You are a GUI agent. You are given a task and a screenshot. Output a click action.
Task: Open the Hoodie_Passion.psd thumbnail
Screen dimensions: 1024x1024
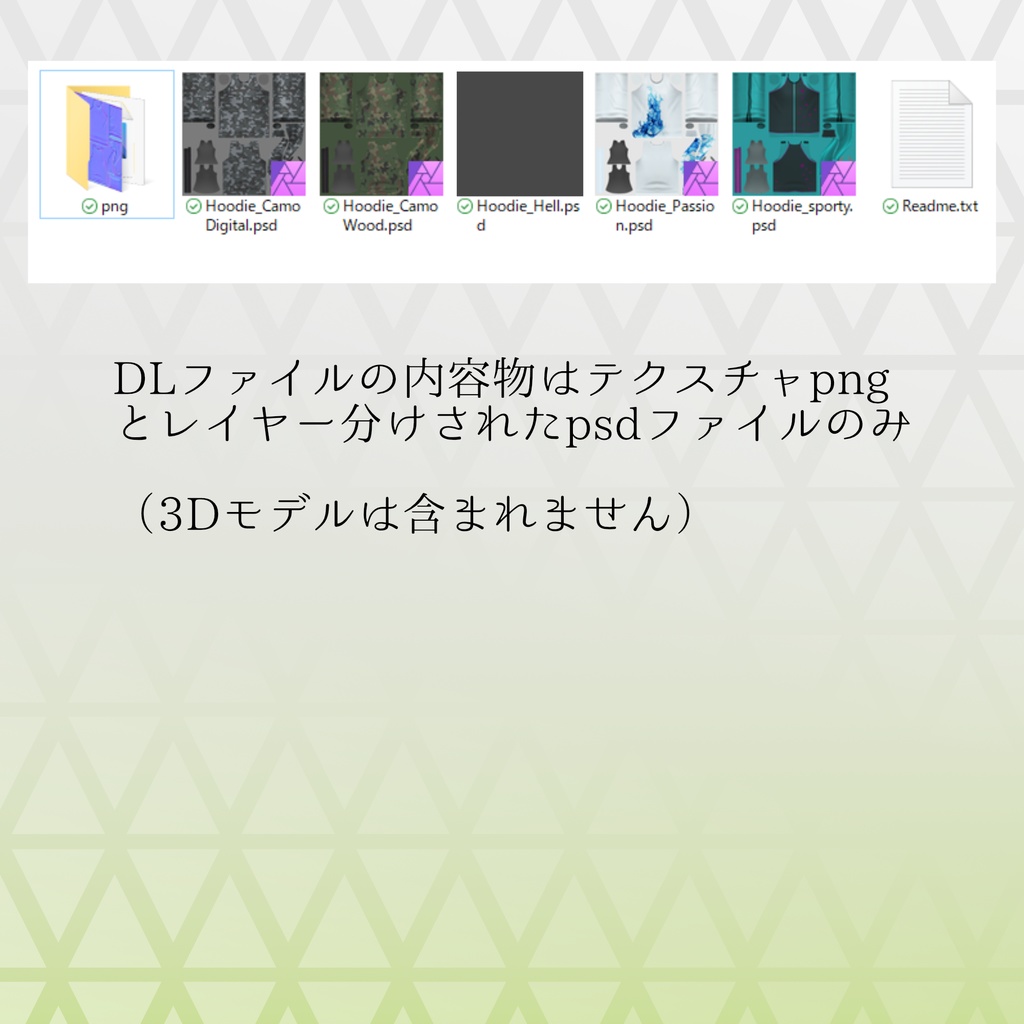point(657,135)
